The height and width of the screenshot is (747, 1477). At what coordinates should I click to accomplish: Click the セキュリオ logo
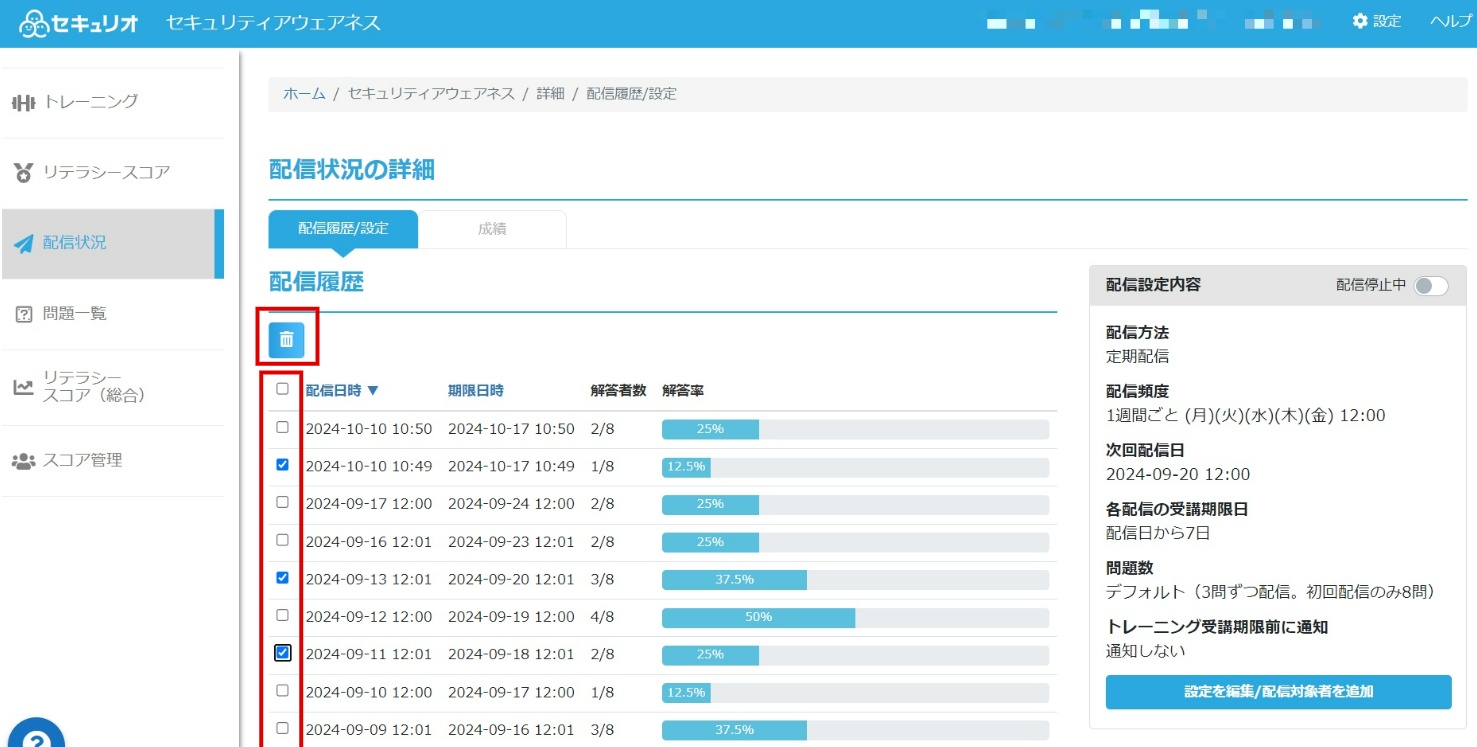coord(78,22)
